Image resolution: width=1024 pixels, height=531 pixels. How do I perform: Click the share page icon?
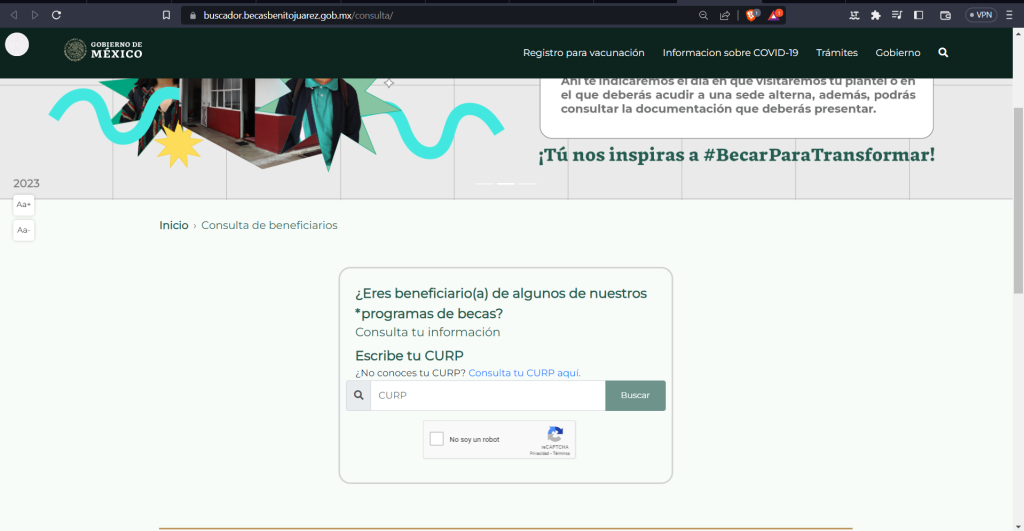725,15
